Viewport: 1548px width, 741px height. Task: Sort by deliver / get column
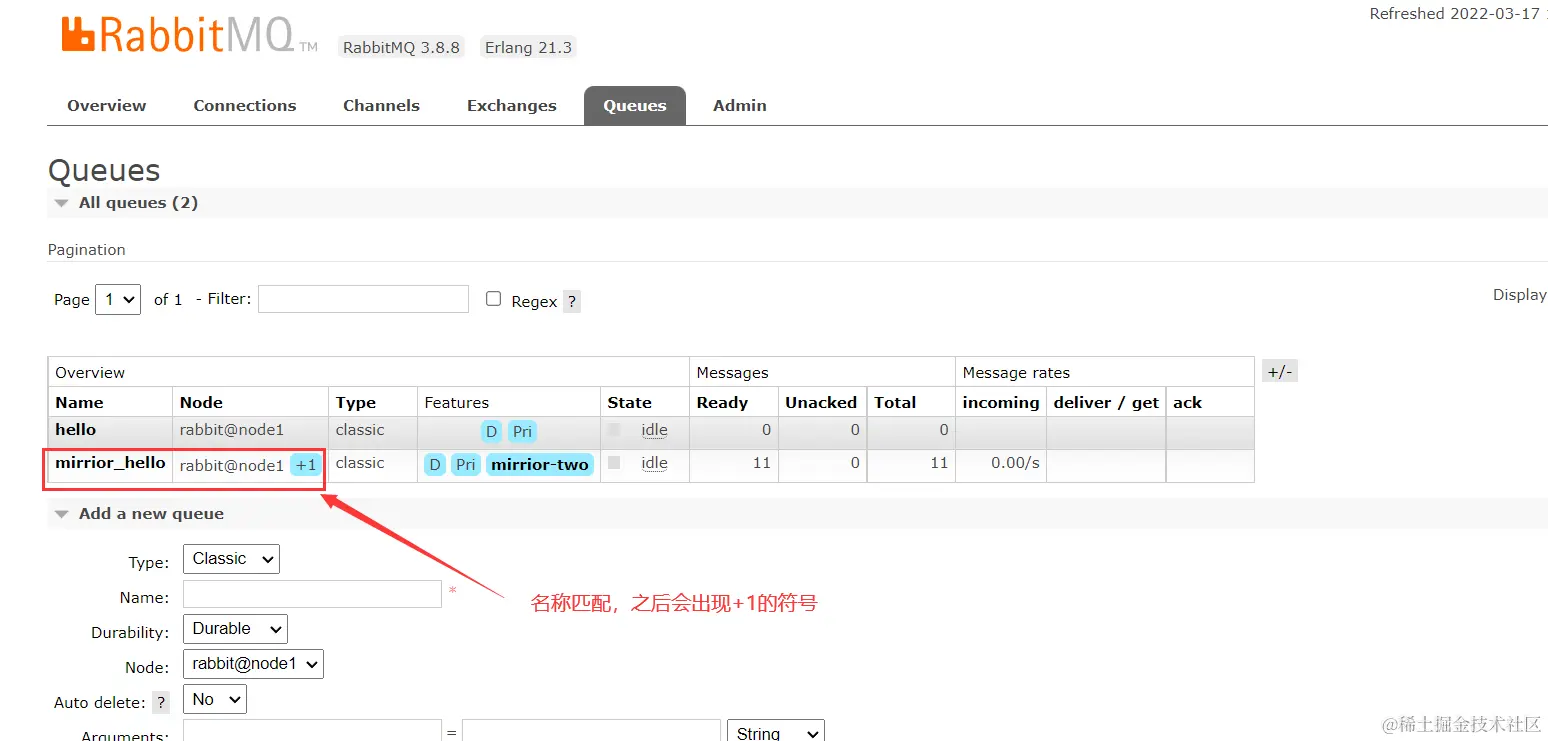point(1106,402)
